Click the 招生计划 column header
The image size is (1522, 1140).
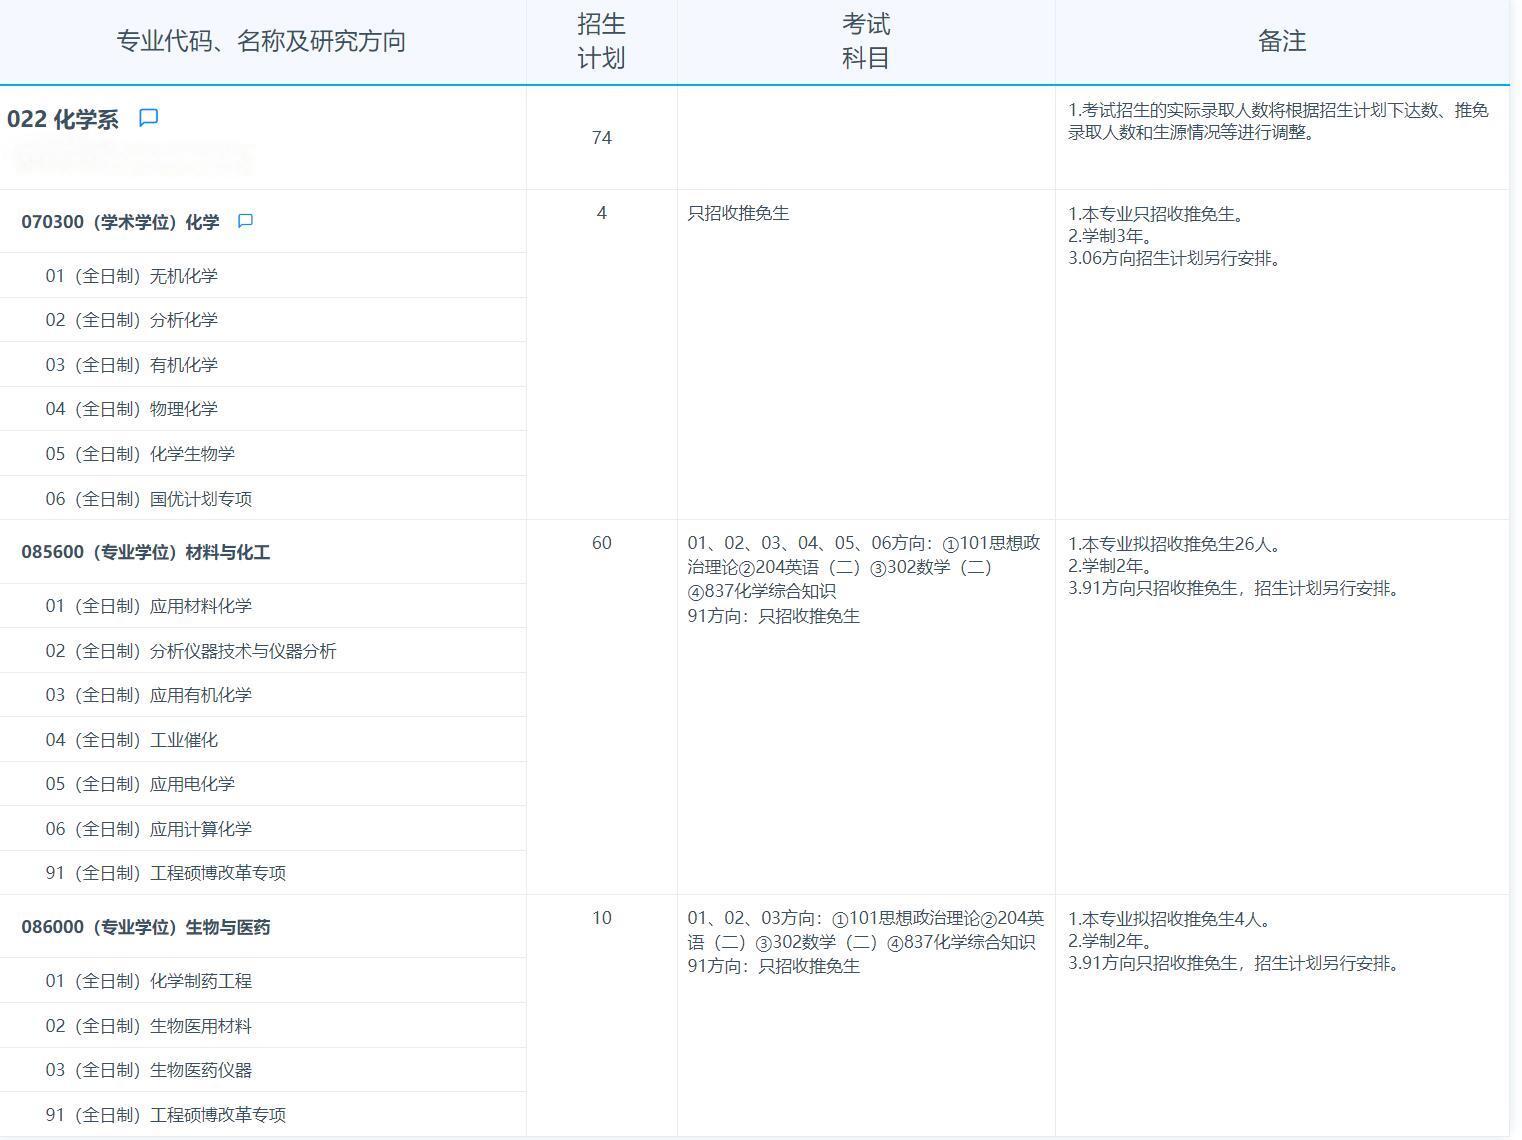[601, 41]
